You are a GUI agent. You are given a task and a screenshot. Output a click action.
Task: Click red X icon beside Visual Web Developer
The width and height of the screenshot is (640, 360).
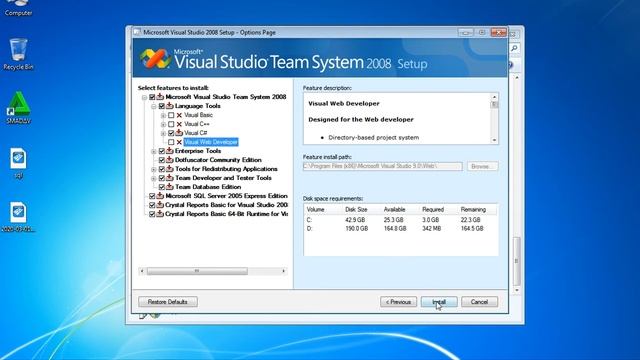click(179, 142)
